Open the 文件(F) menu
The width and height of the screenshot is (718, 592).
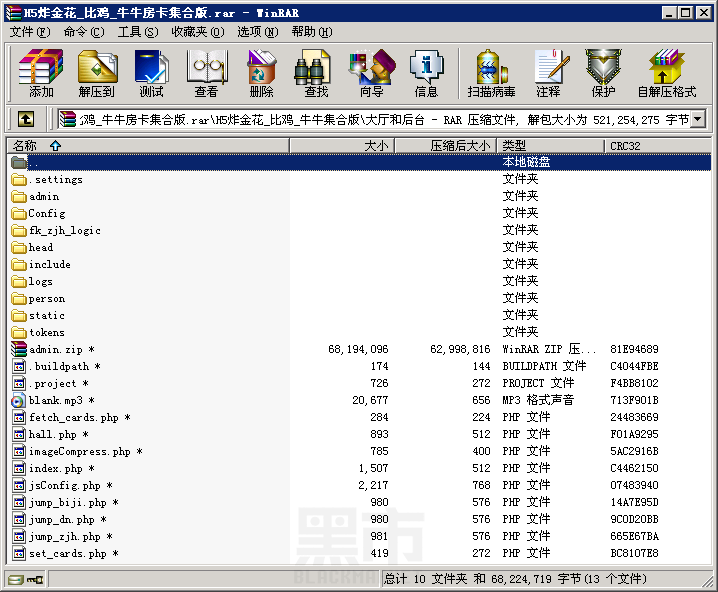pos(30,32)
